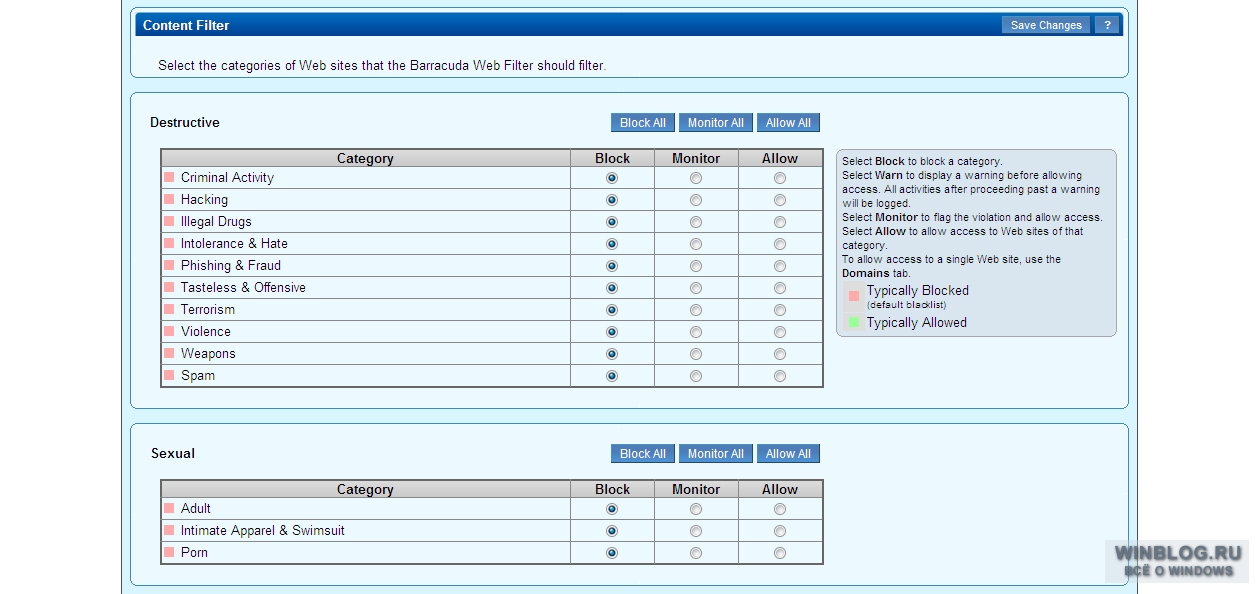1259x594 pixels.
Task: Click the Terrorism category name
Action: pyautogui.click(x=208, y=310)
